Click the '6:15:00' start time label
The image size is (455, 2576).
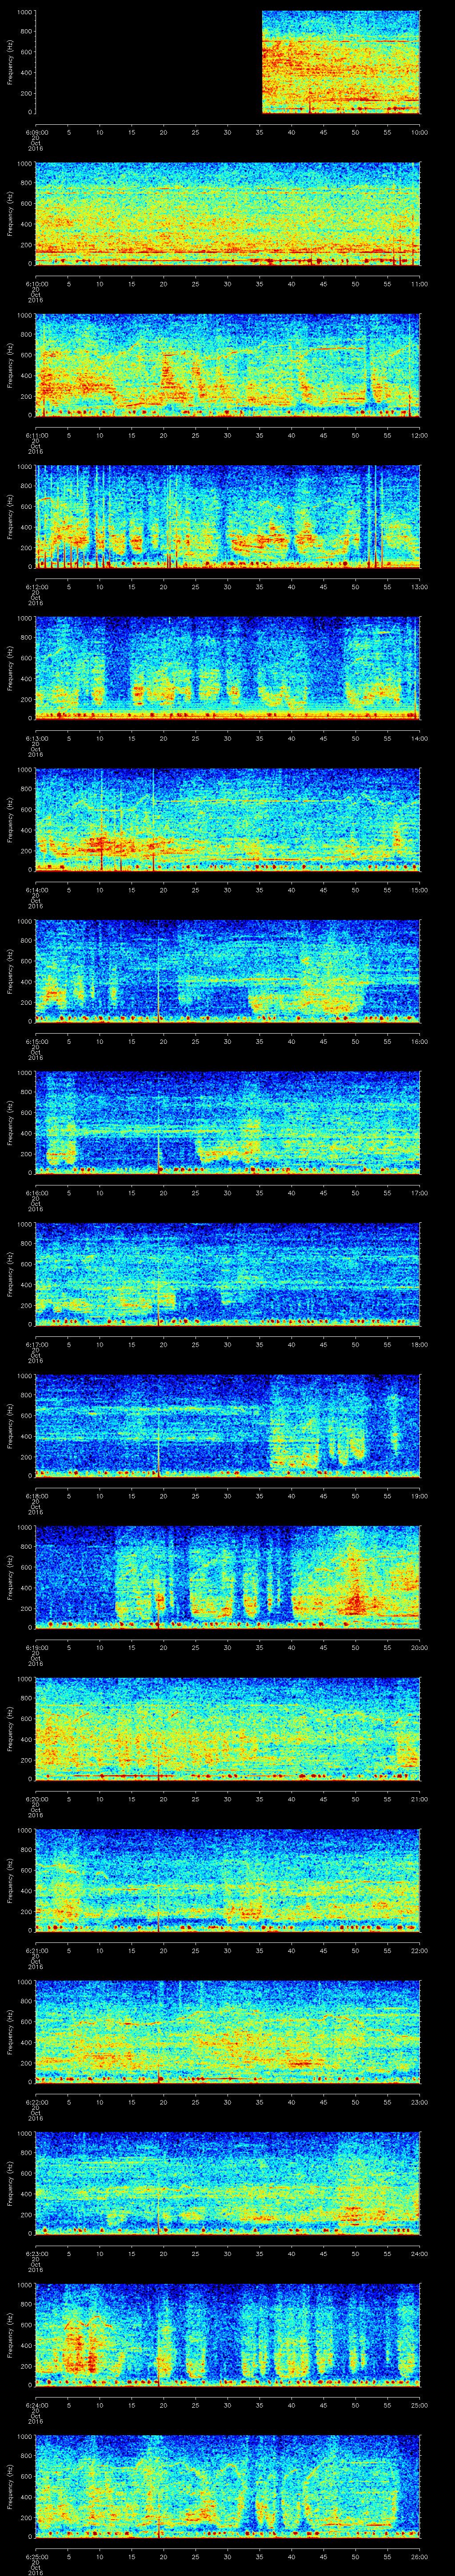tap(36, 1041)
